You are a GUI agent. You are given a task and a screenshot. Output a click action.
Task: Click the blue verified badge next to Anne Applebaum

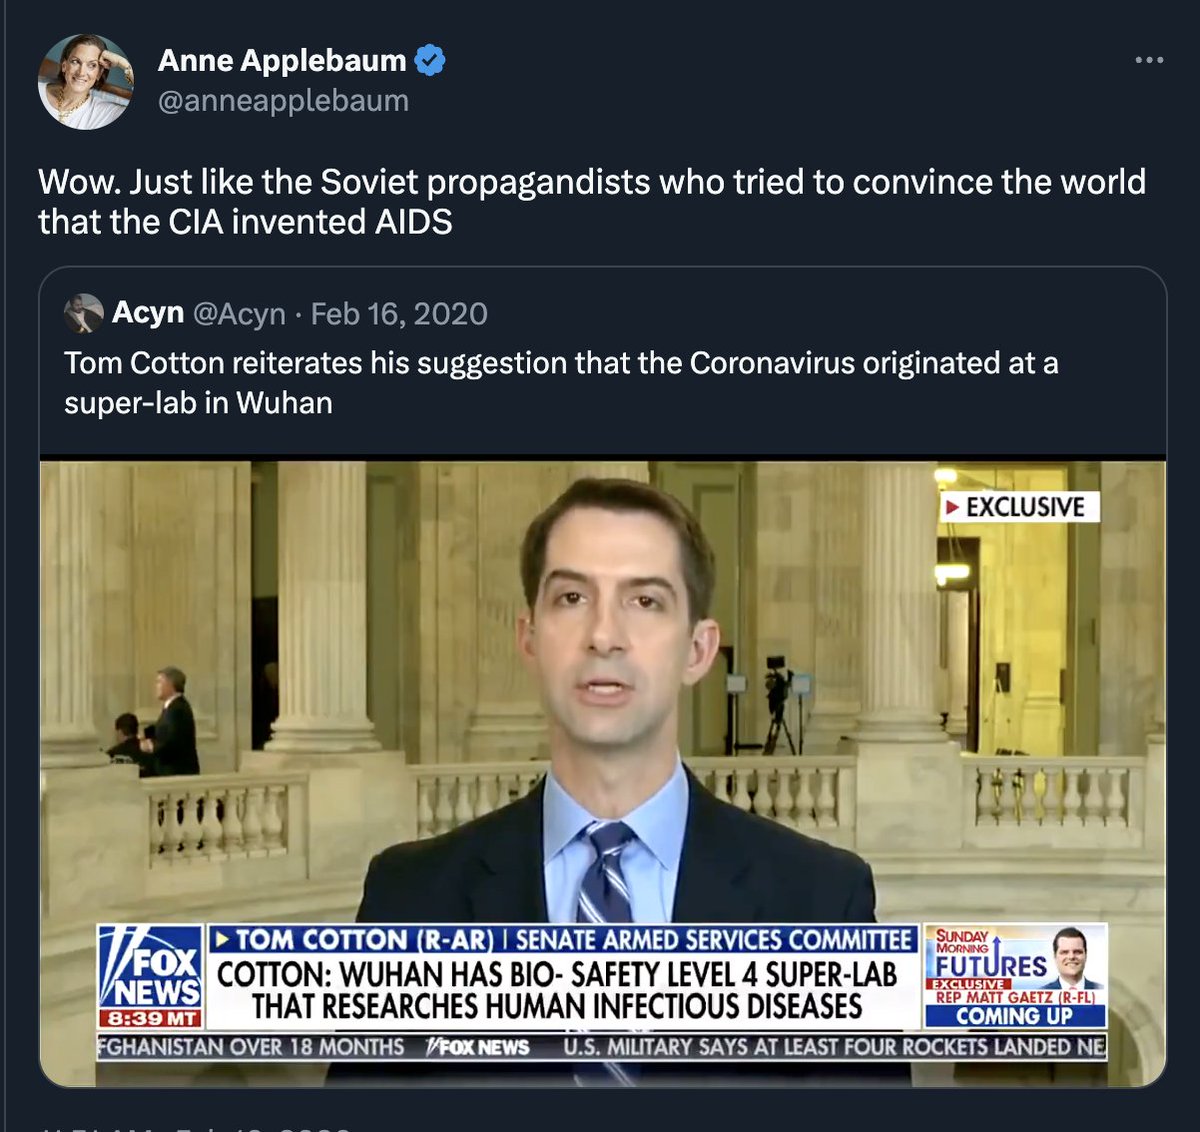[430, 60]
